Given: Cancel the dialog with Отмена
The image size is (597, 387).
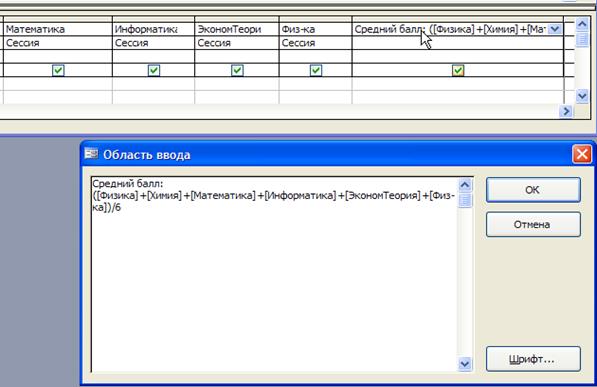Looking at the screenshot, I should [533, 224].
